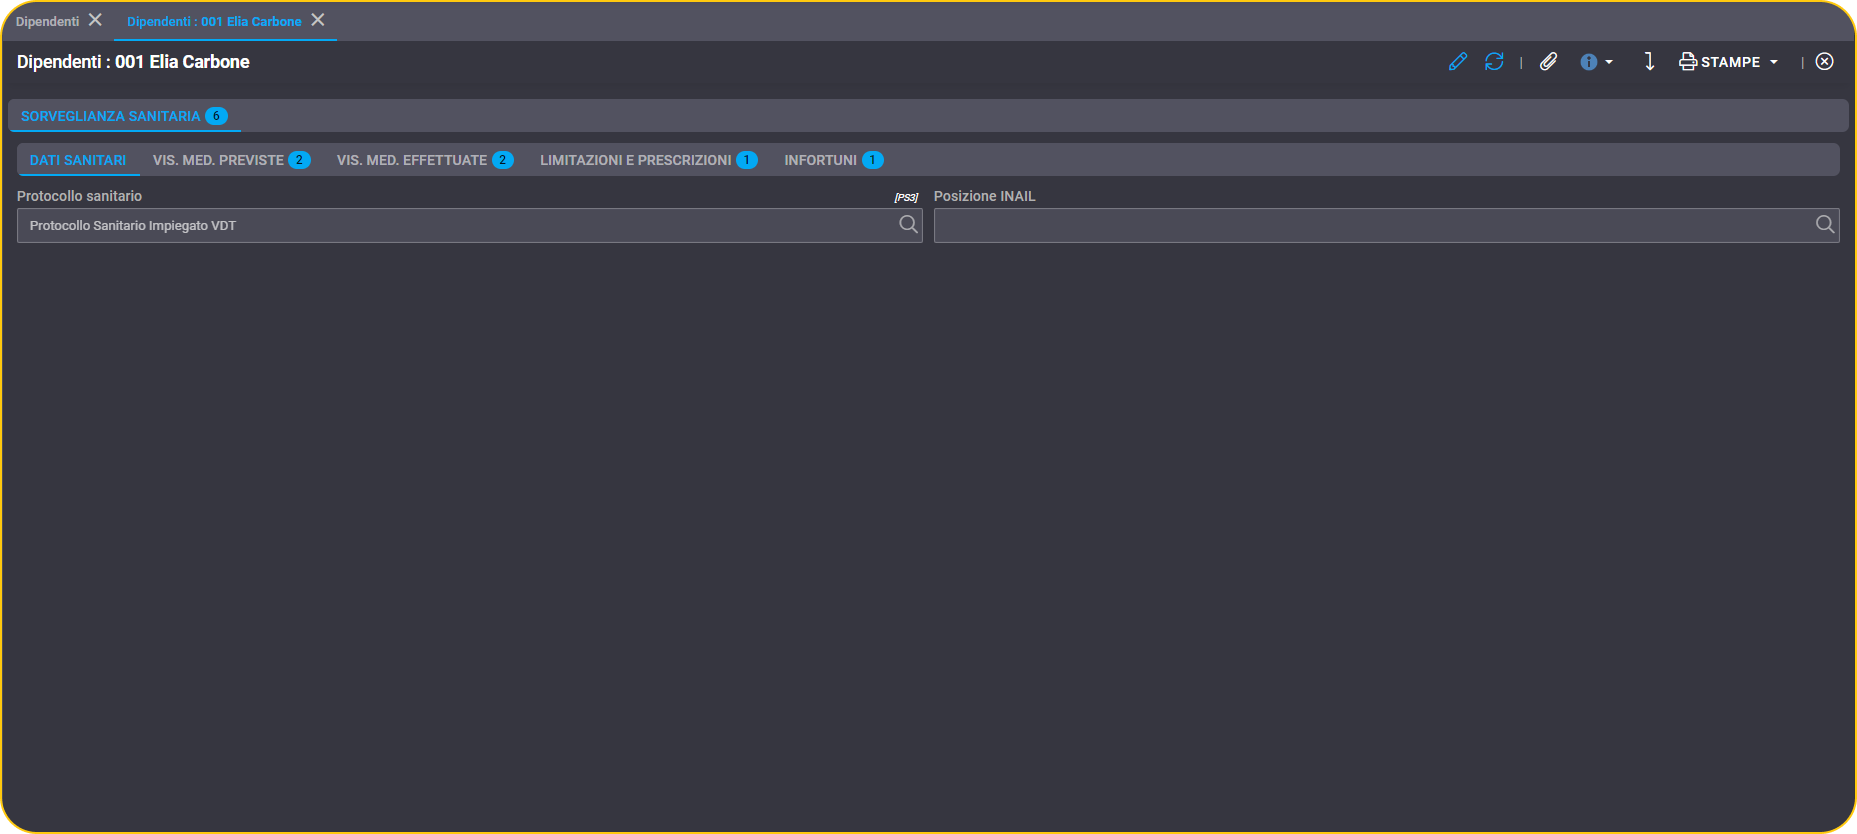Open attachments via paperclip icon

click(1548, 62)
